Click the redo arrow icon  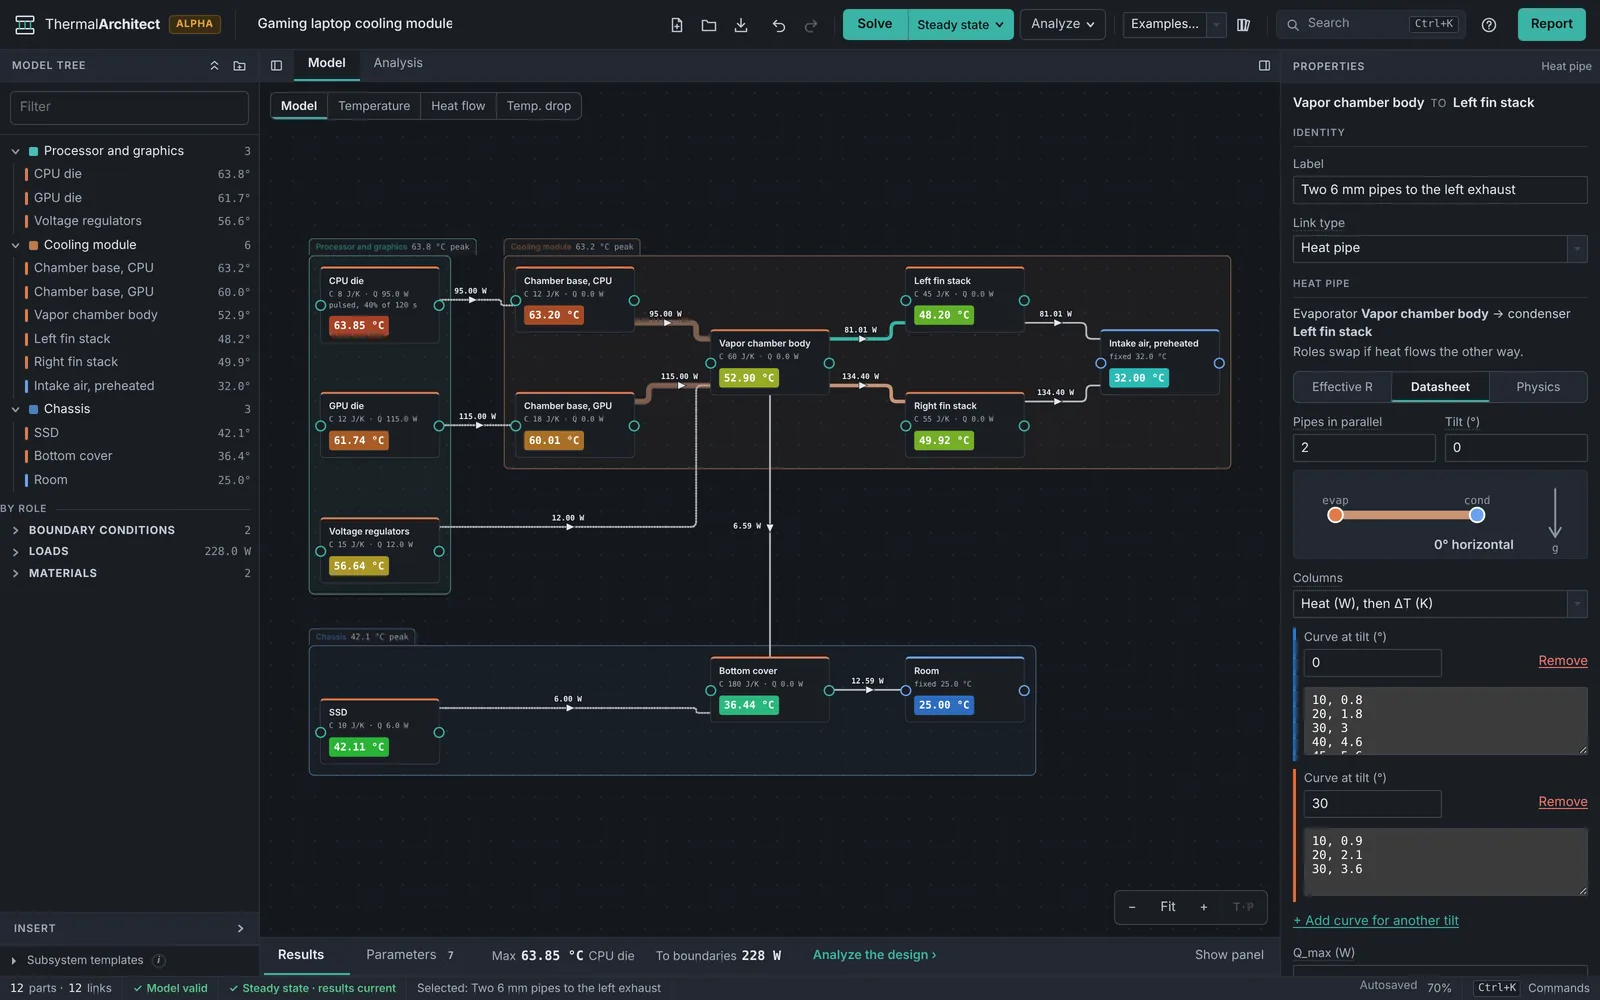811,25
